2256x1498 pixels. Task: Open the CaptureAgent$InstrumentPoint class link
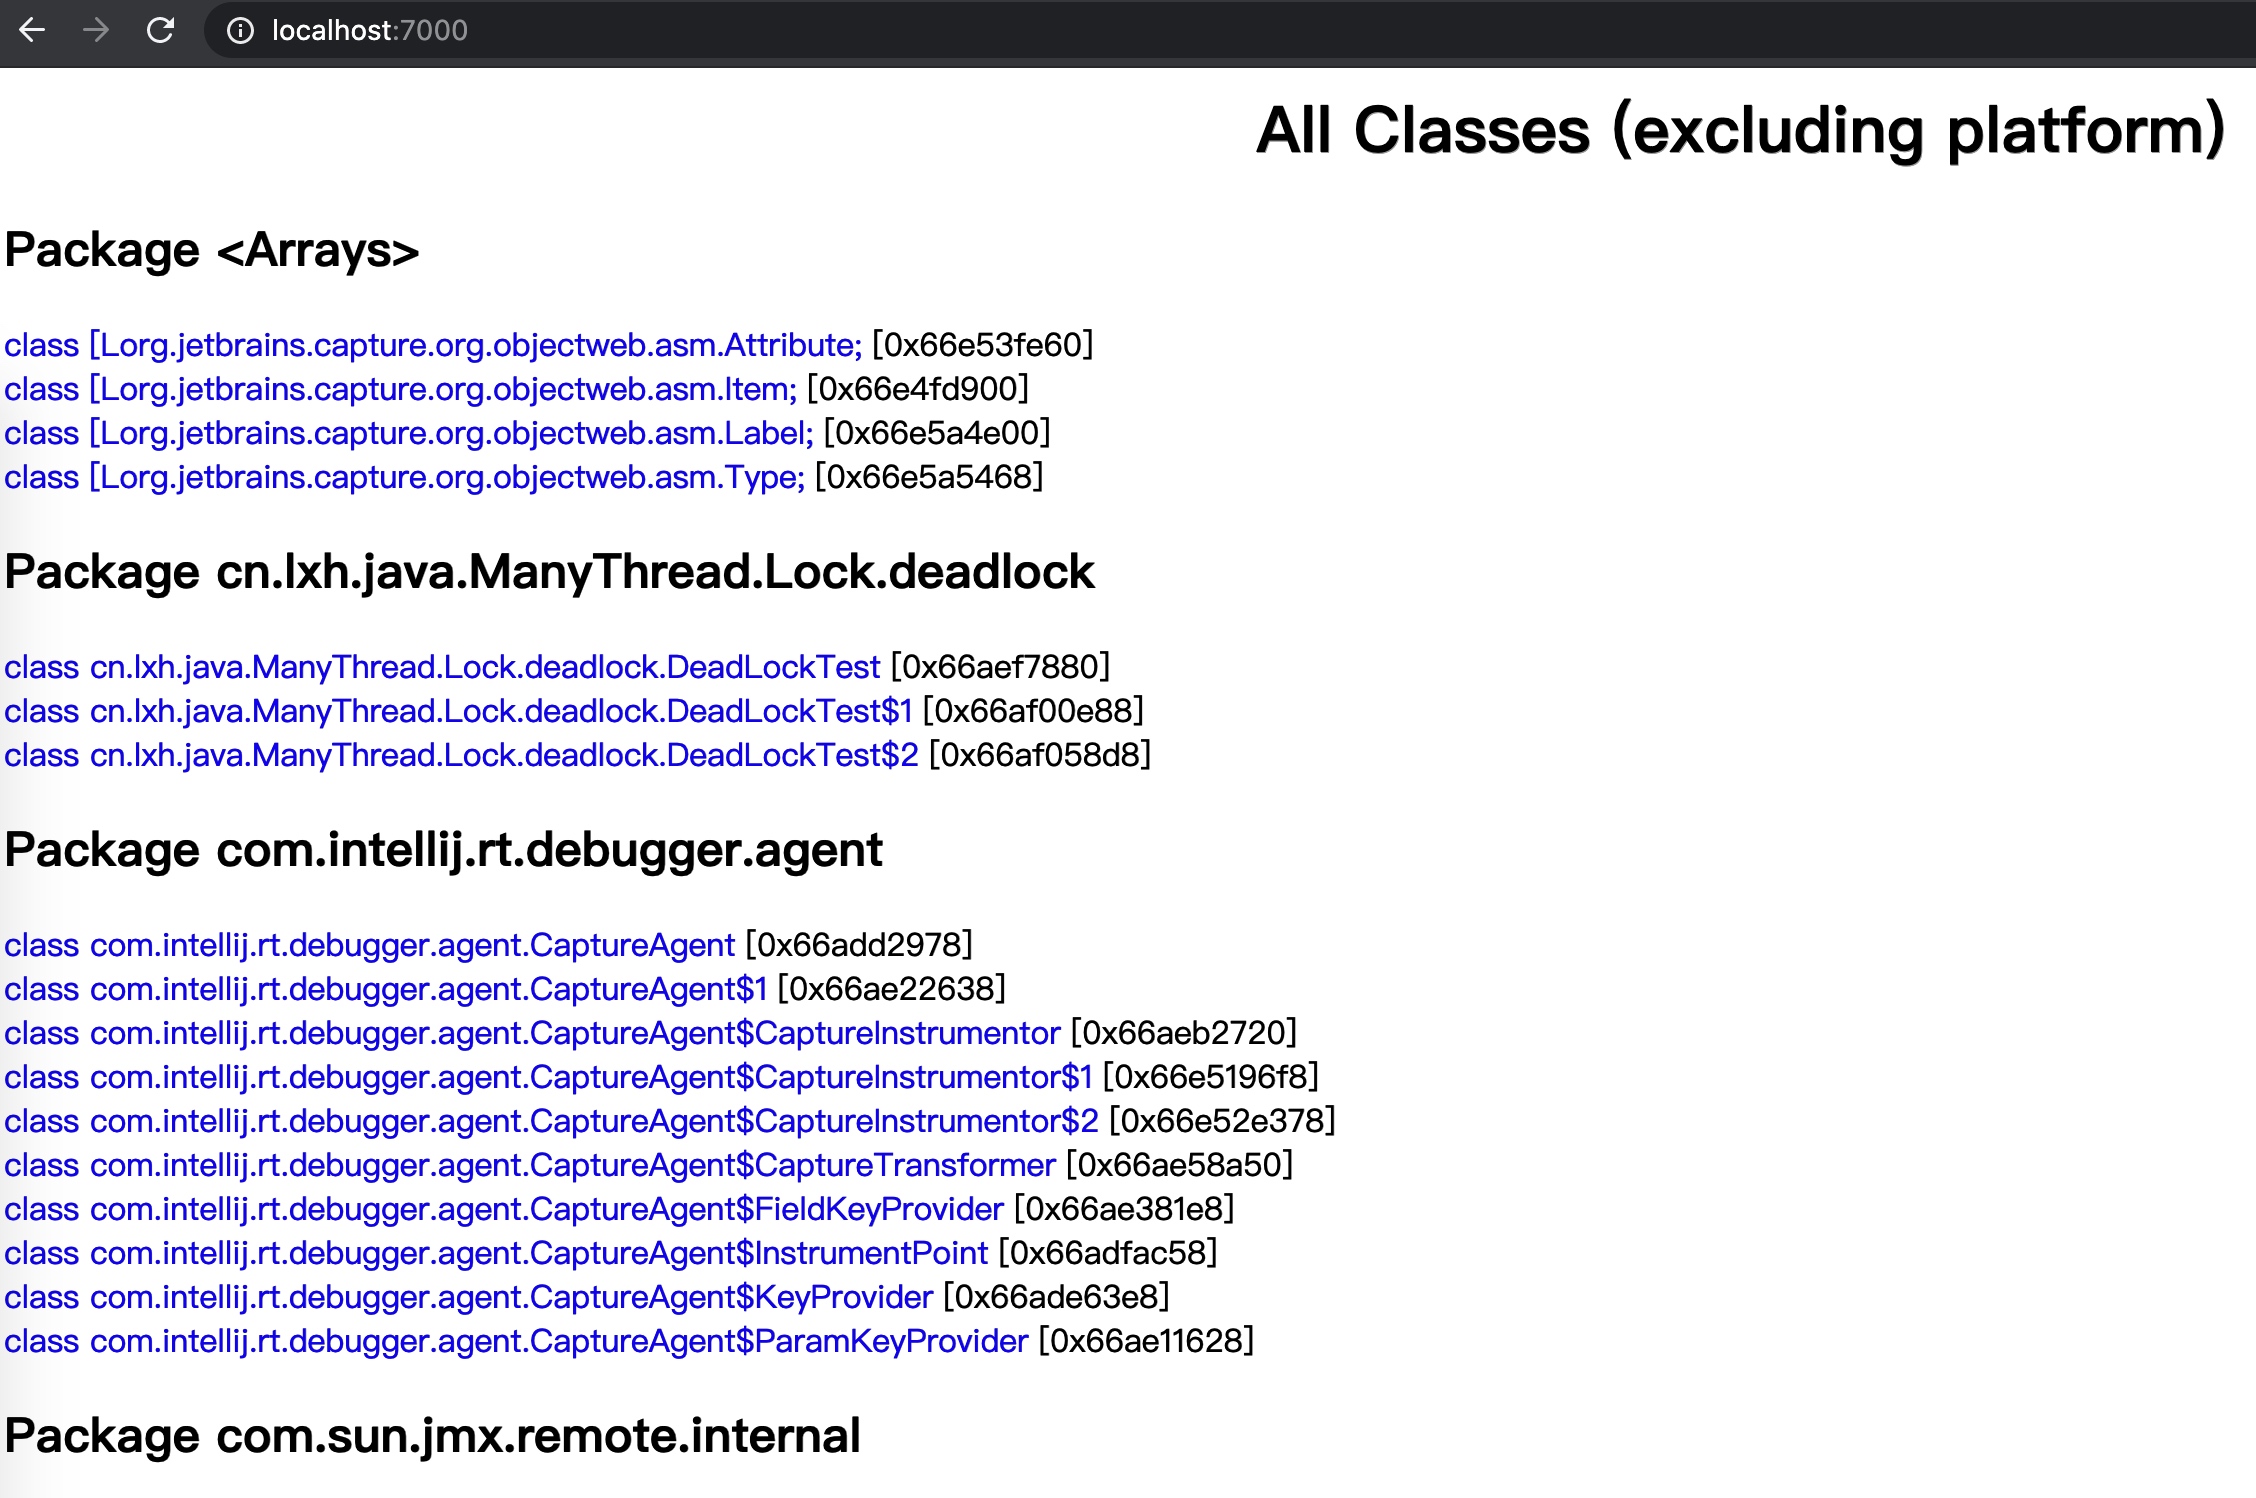[495, 1253]
